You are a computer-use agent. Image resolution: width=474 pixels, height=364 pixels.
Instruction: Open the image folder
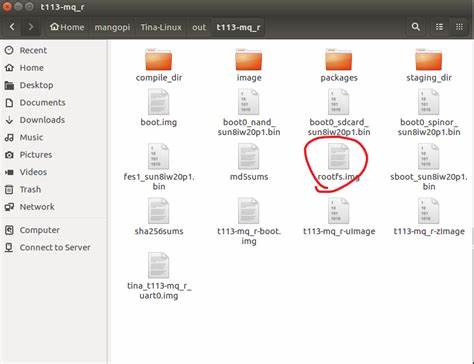(x=249, y=60)
